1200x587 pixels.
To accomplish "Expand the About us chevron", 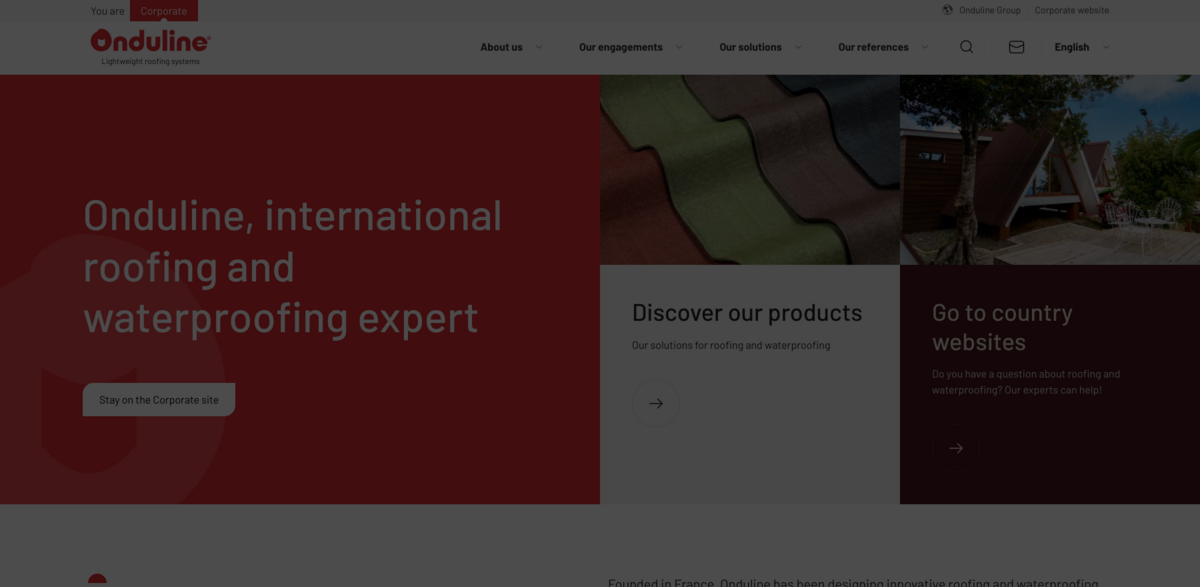I will click(539, 47).
